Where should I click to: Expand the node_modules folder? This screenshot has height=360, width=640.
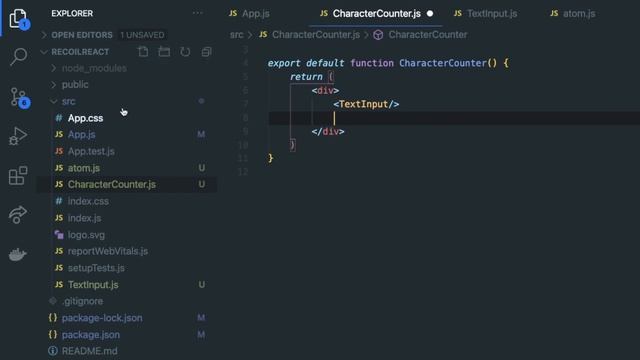pyautogui.click(x=53, y=68)
